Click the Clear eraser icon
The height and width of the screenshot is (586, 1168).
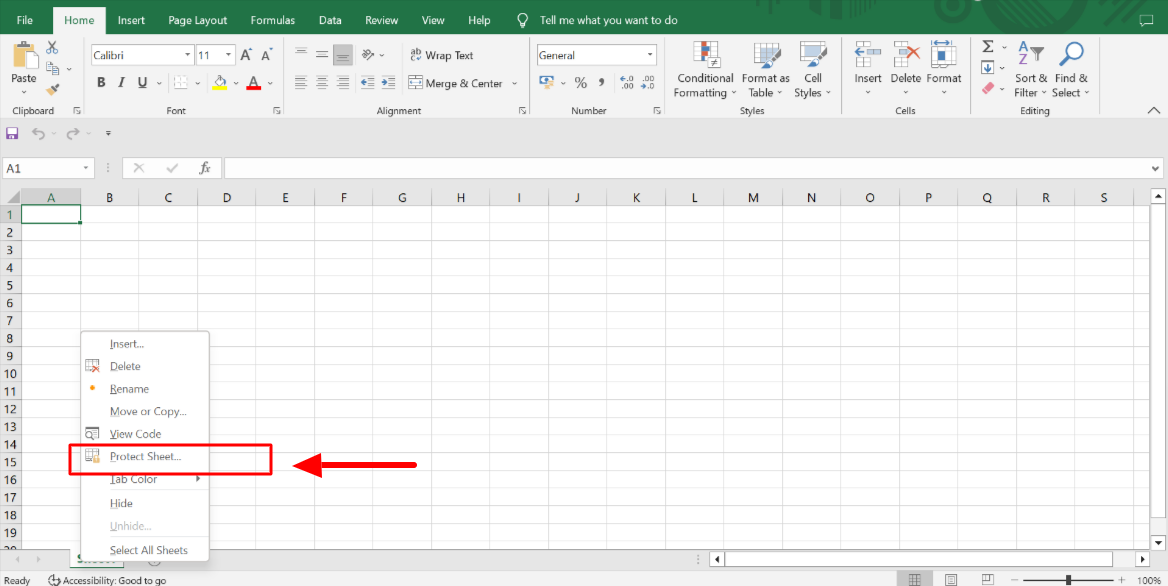tap(988, 89)
